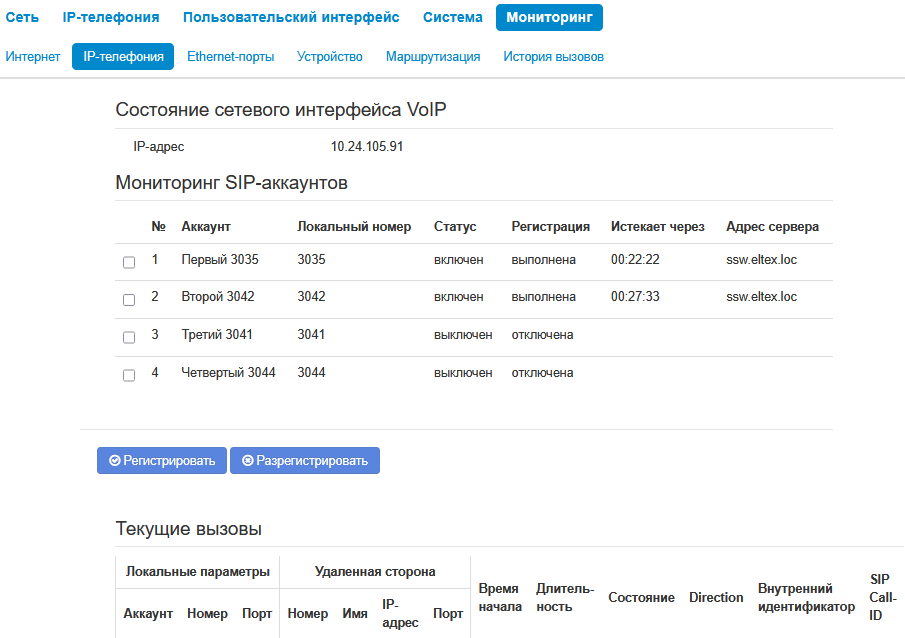Screen dimensions: 905x638
Task: Click server address in Второй 3042 row
Action: (x=761, y=297)
